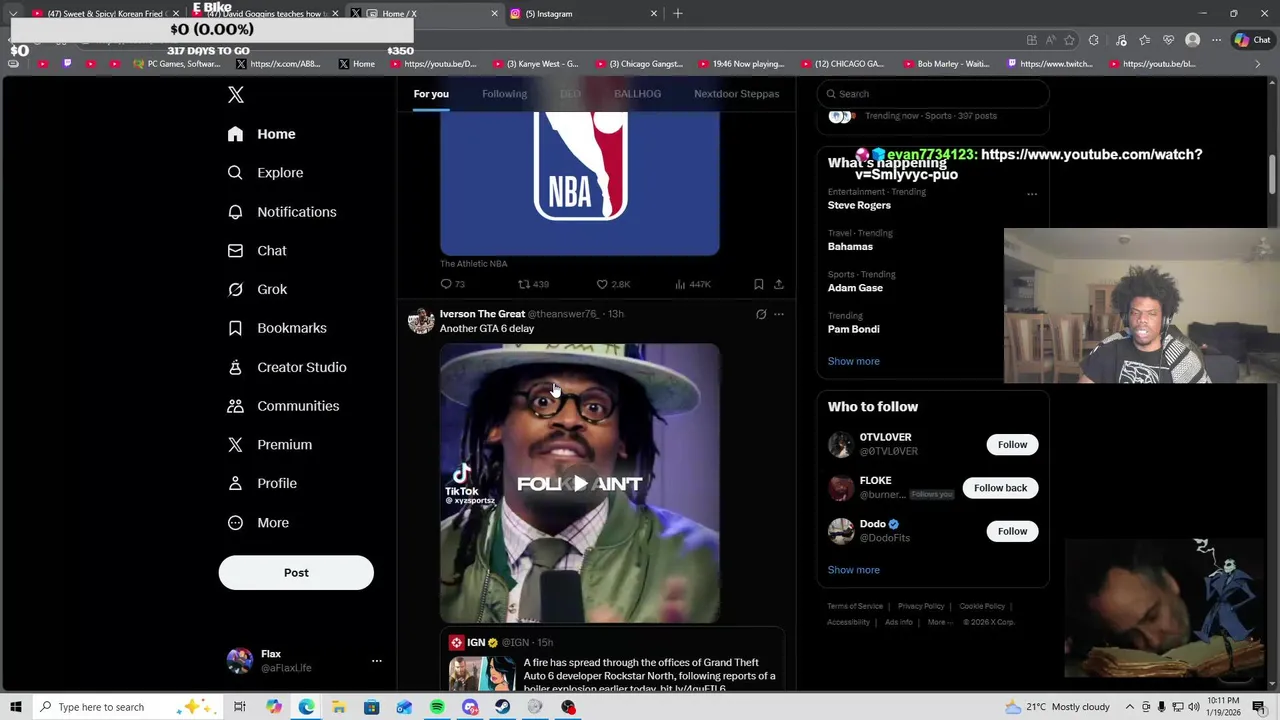Image resolution: width=1280 pixels, height=720 pixels.
Task: Expand the footer More menu
Action: (x=939, y=622)
